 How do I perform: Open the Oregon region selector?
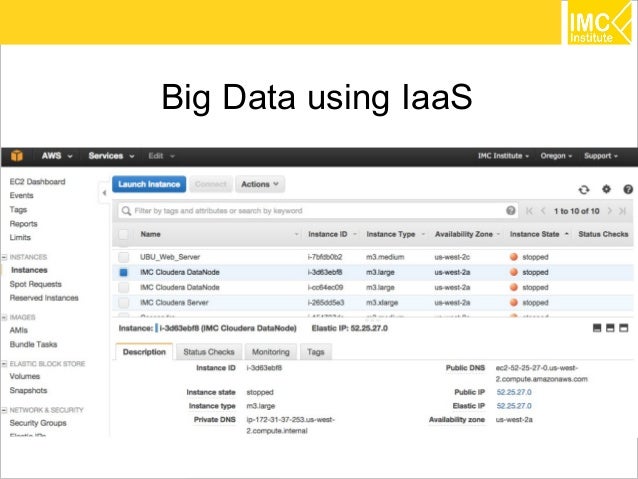(x=556, y=156)
